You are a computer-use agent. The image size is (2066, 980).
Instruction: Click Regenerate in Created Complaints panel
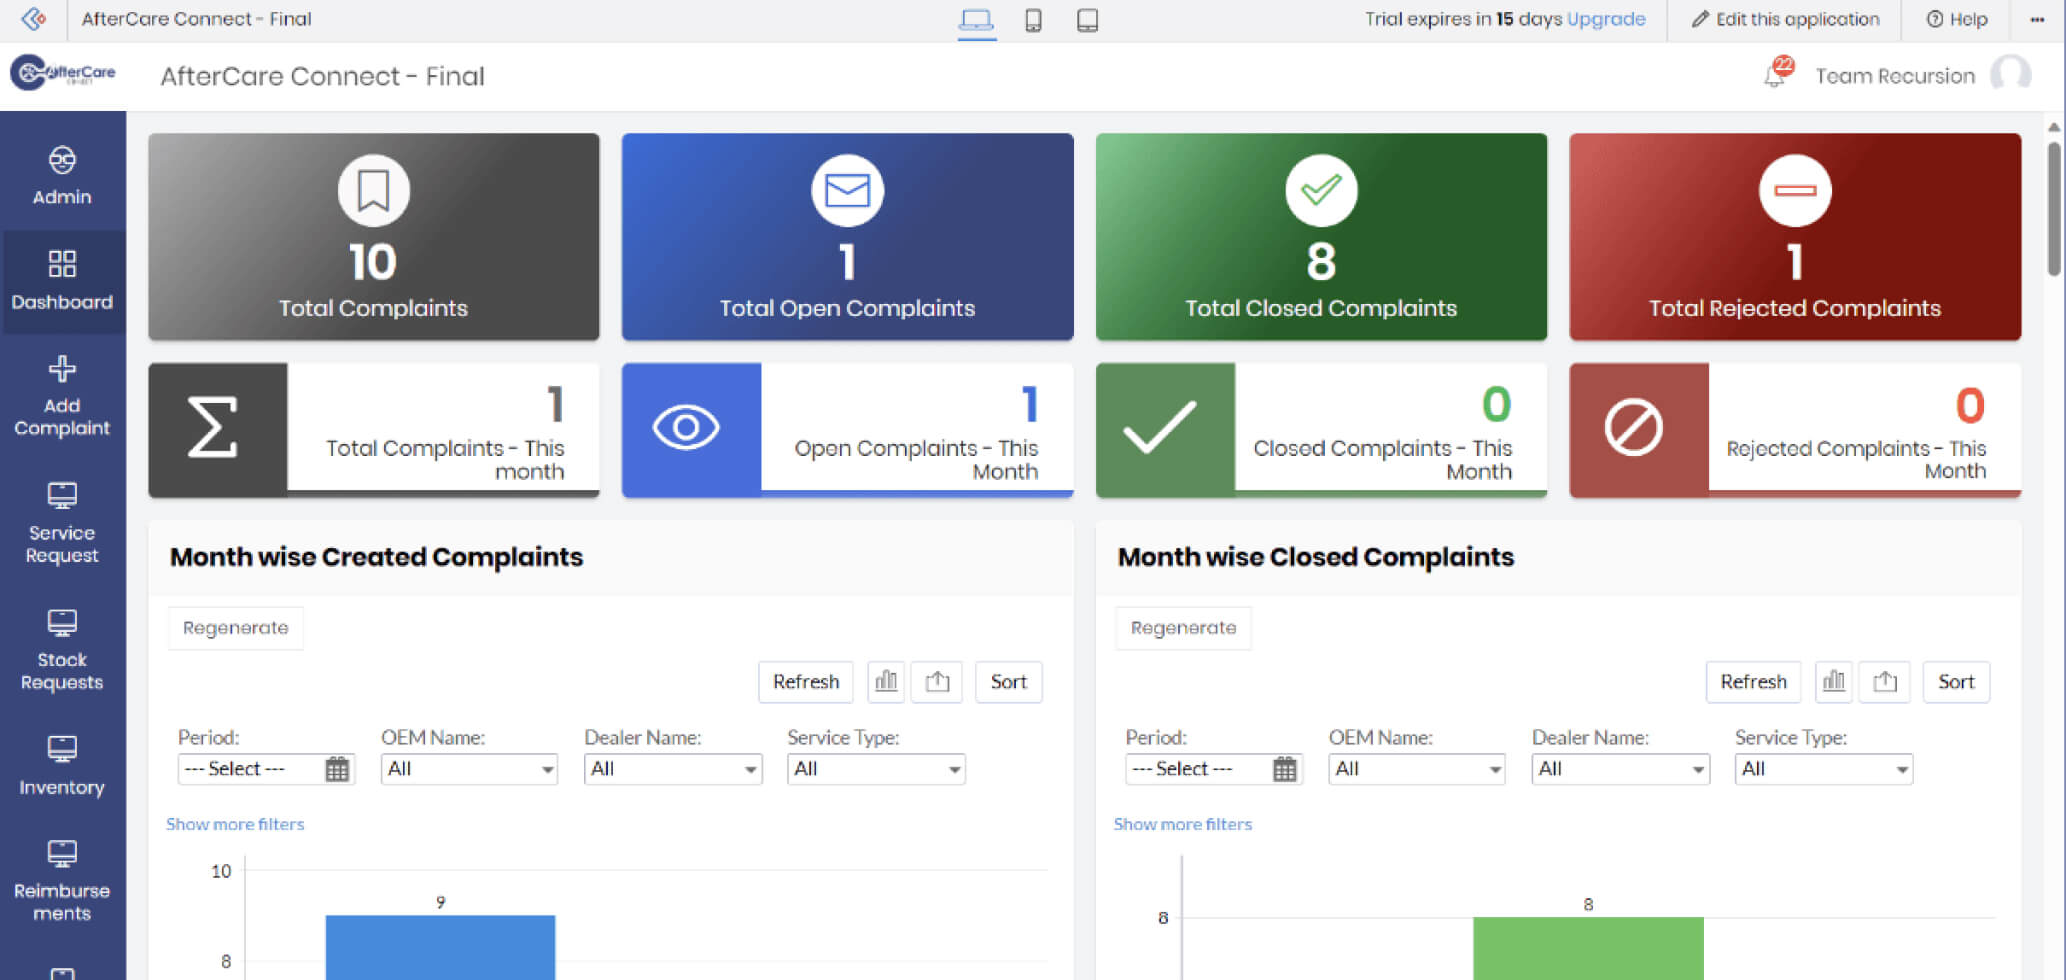(x=236, y=628)
